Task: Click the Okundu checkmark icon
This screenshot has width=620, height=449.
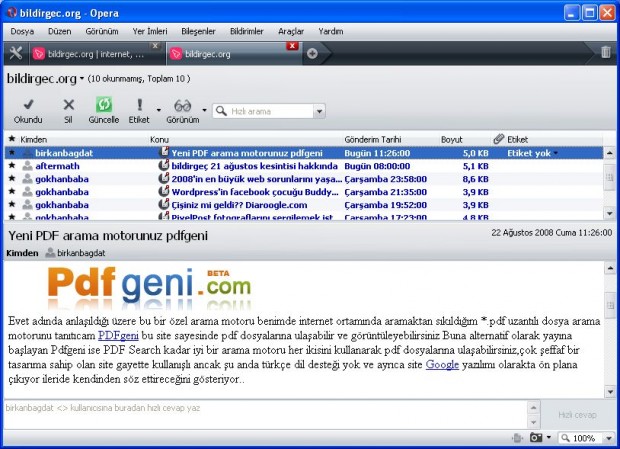Action: point(28,105)
